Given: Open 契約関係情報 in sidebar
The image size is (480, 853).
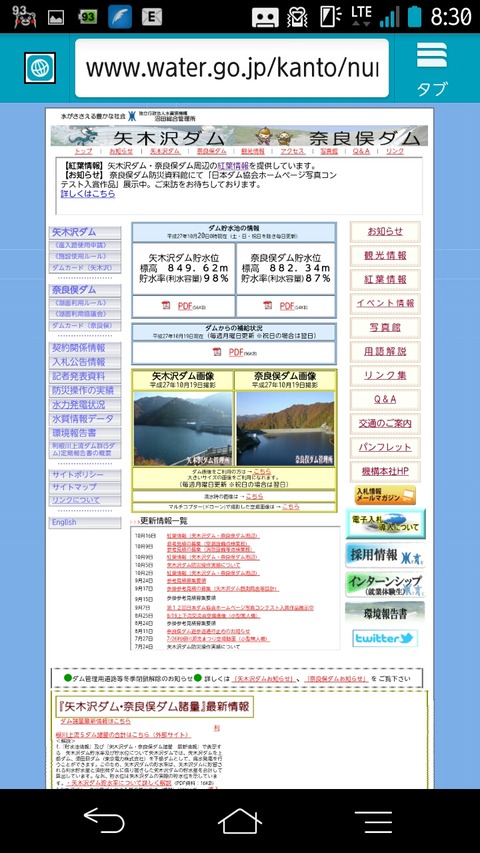Looking at the screenshot, I should pyautogui.click(x=85, y=348).
